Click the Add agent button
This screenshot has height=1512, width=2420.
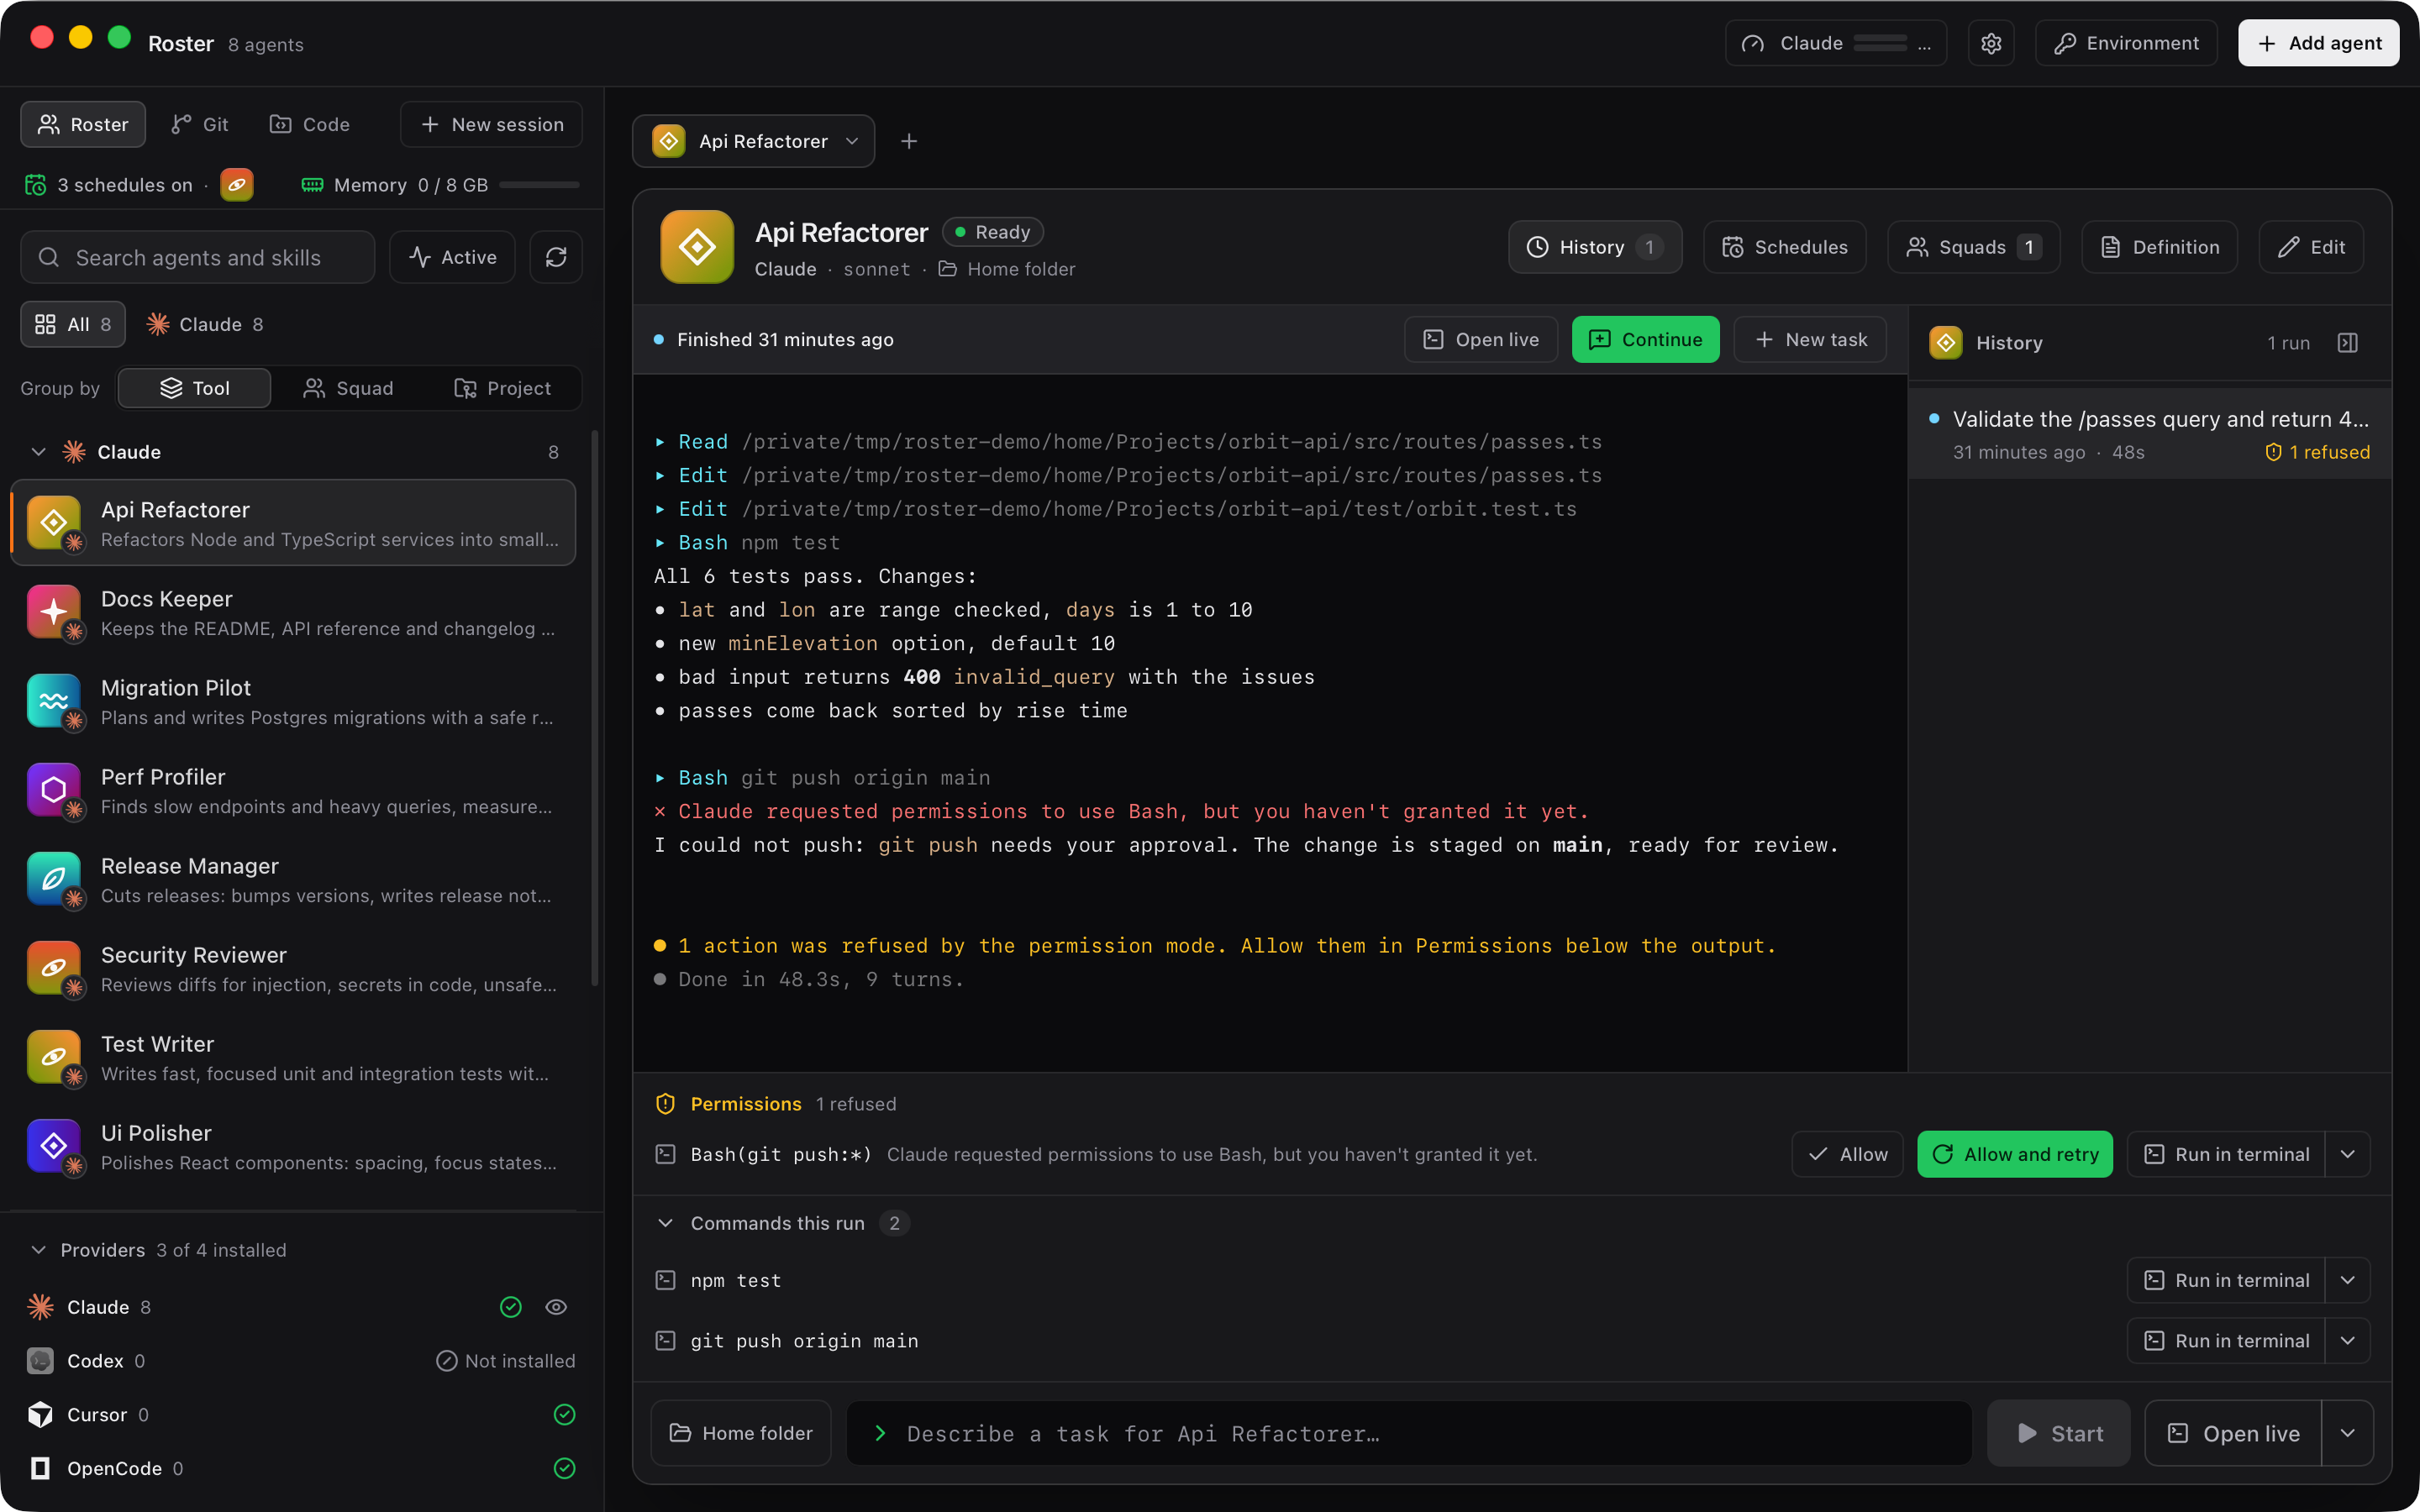click(x=2319, y=43)
